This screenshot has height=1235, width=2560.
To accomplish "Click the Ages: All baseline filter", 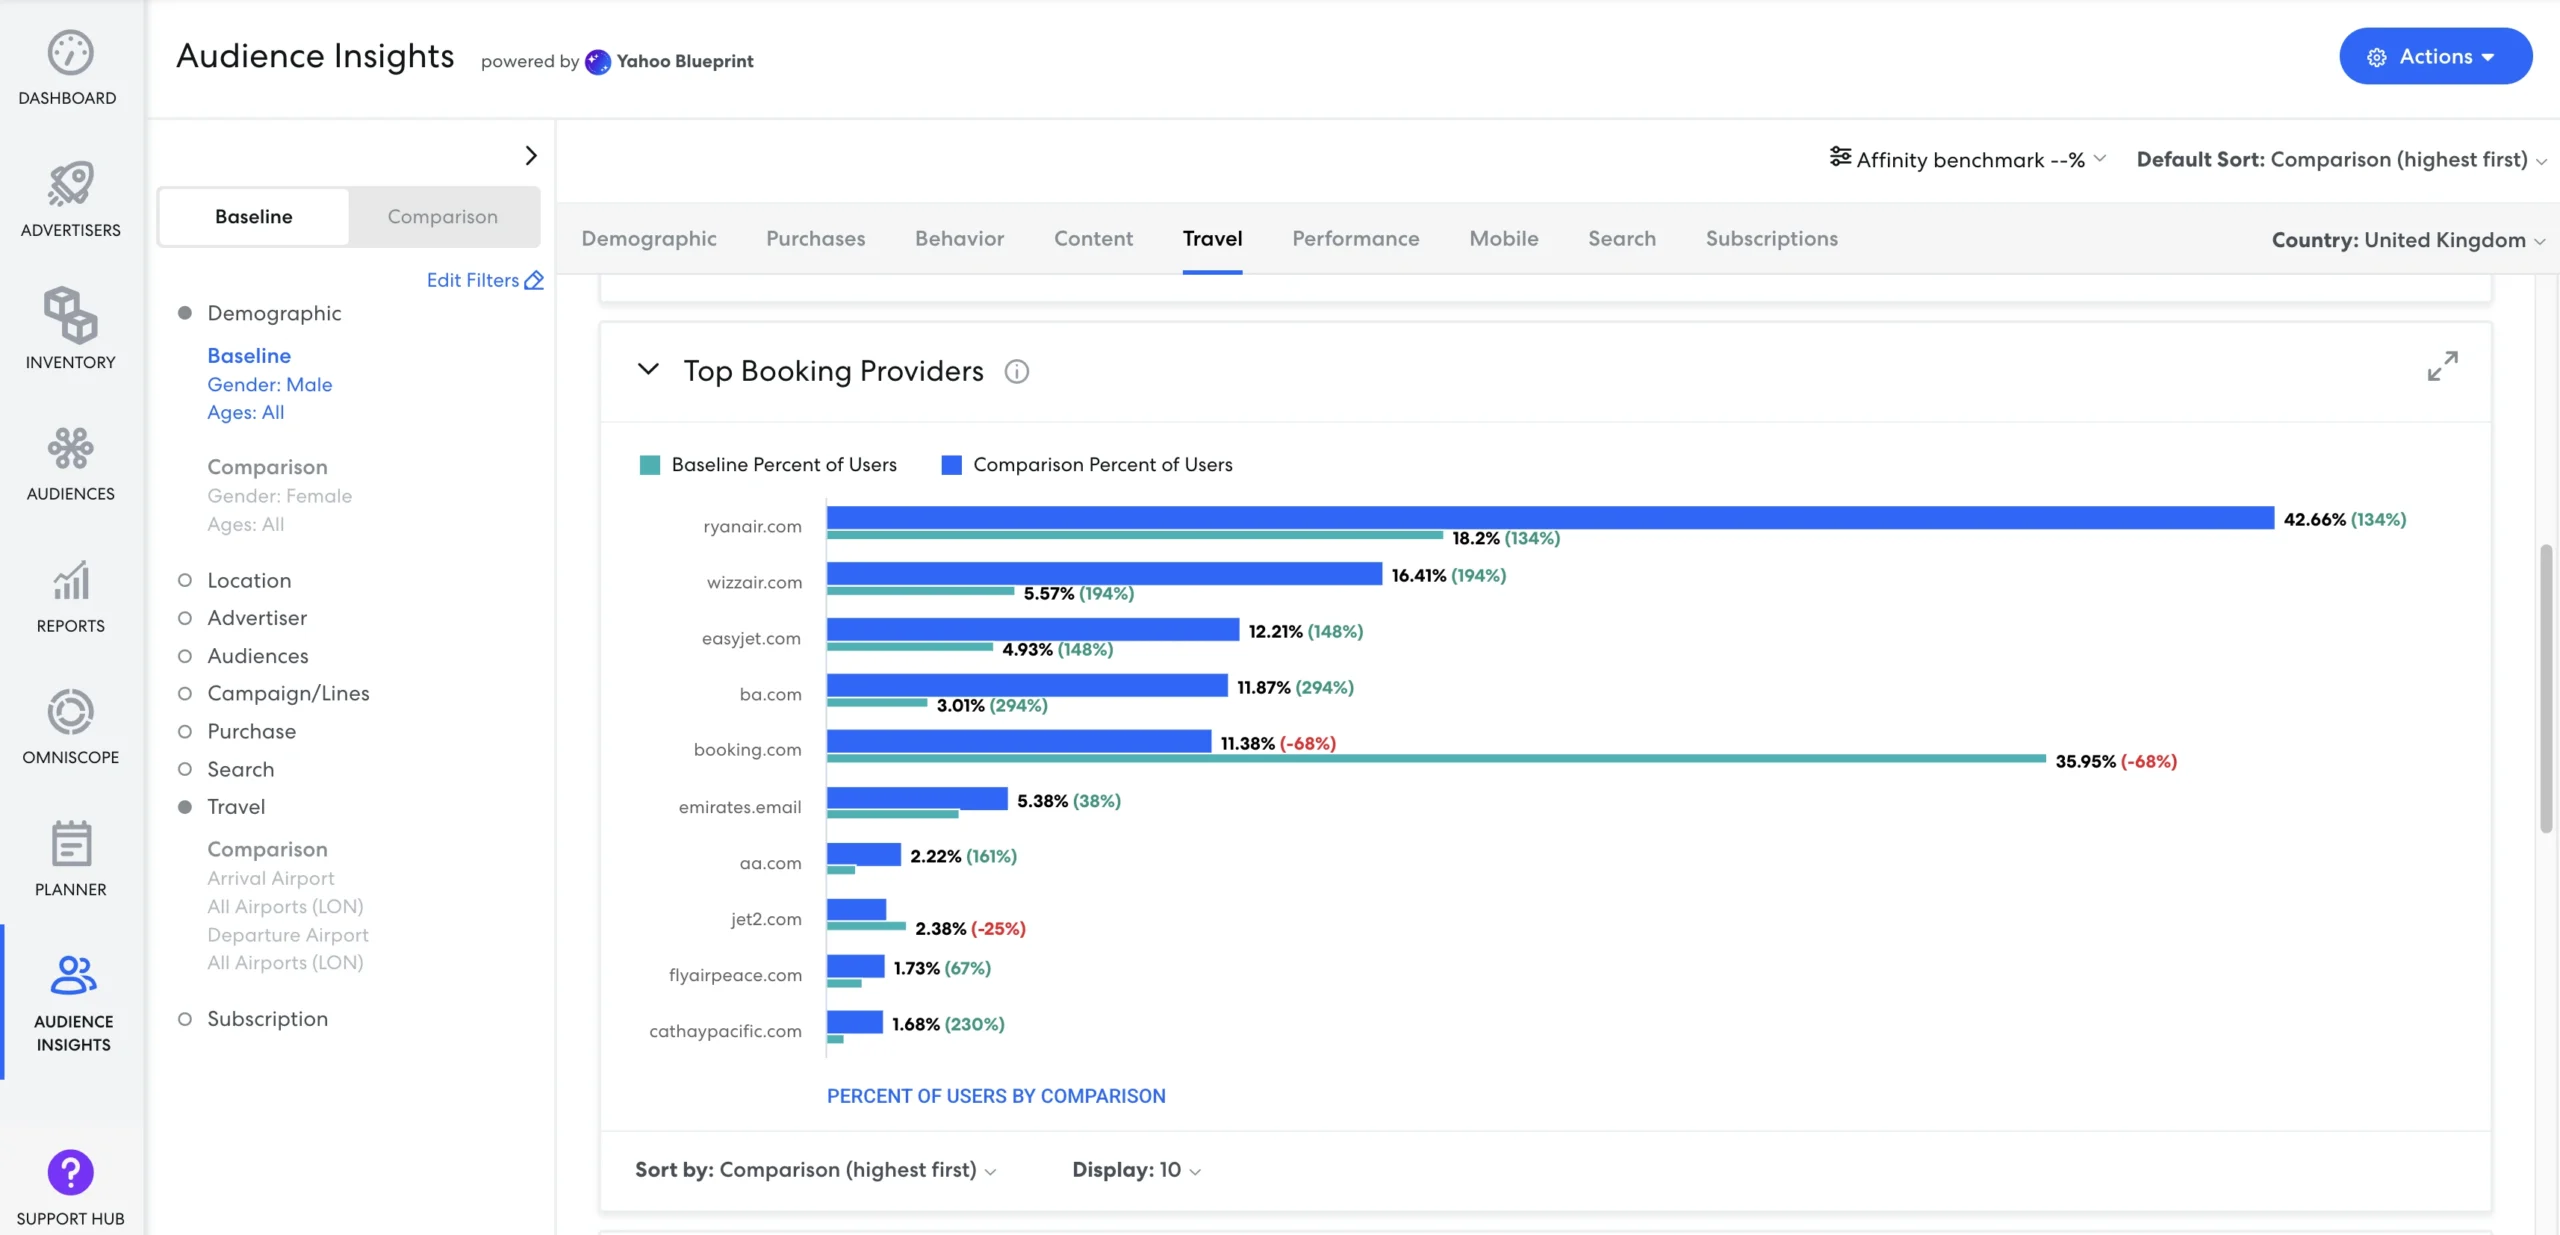I will [x=246, y=412].
